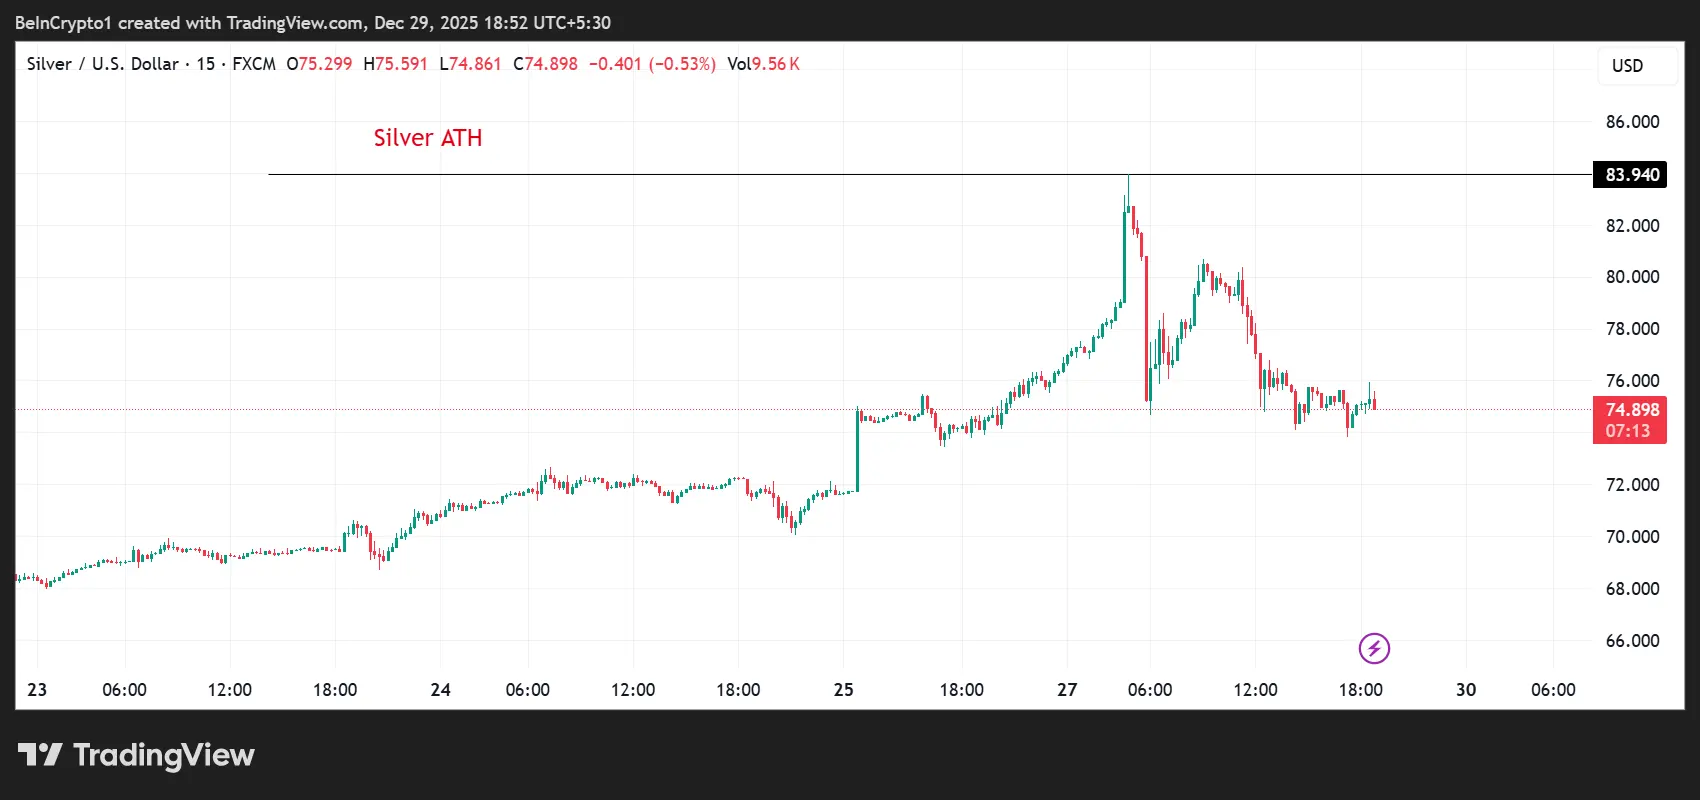This screenshot has width=1700, height=800.
Task: Click the 83.940 price line label
Action: pyautogui.click(x=1632, y=175)
